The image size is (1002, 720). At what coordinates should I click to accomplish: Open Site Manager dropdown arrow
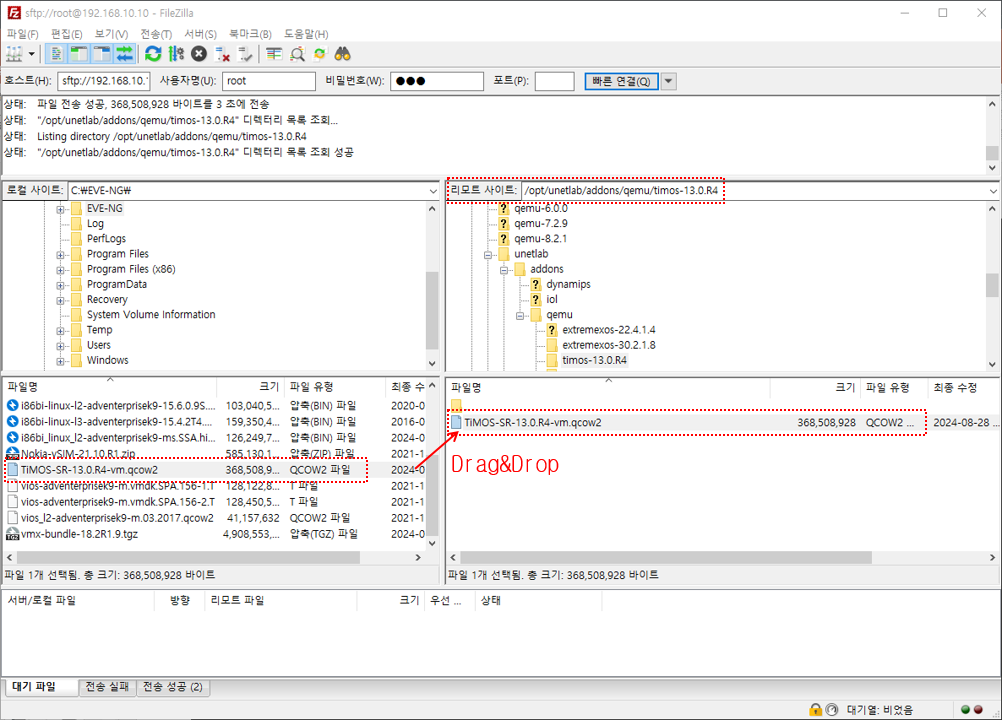pyautogui.click(x=31, y=54)
